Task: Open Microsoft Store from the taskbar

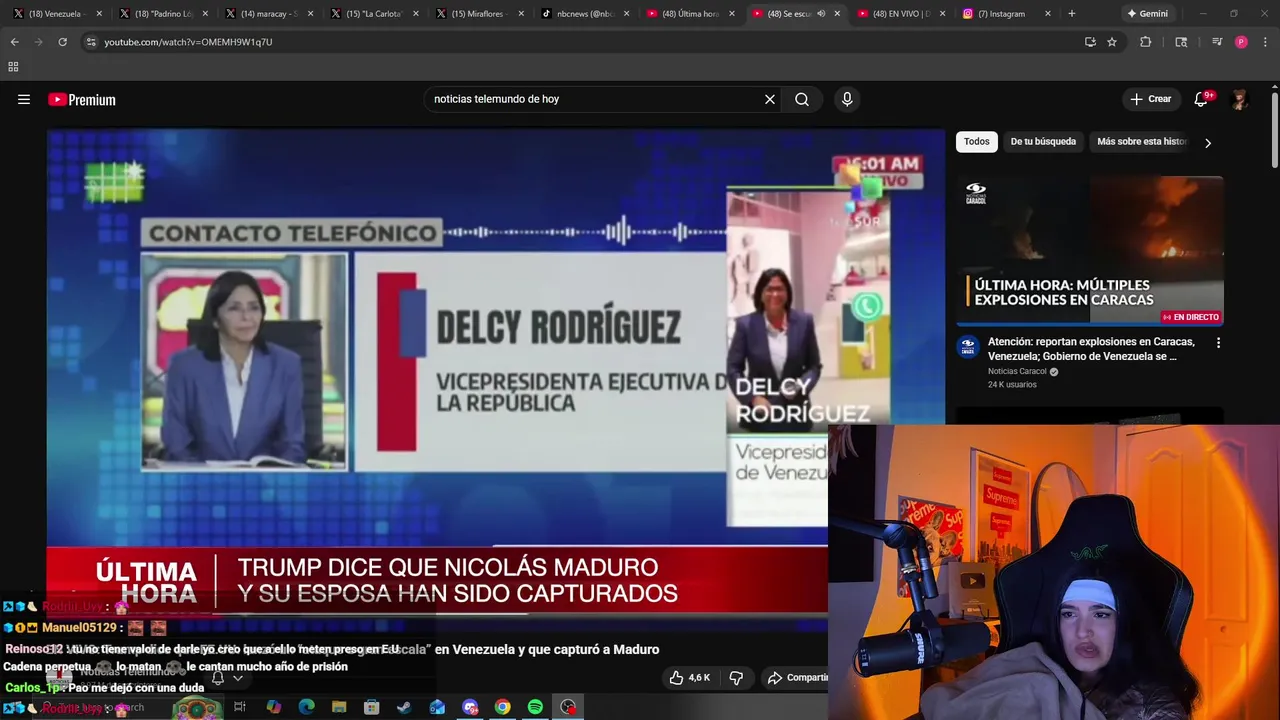Action: [x=372, y=707]
